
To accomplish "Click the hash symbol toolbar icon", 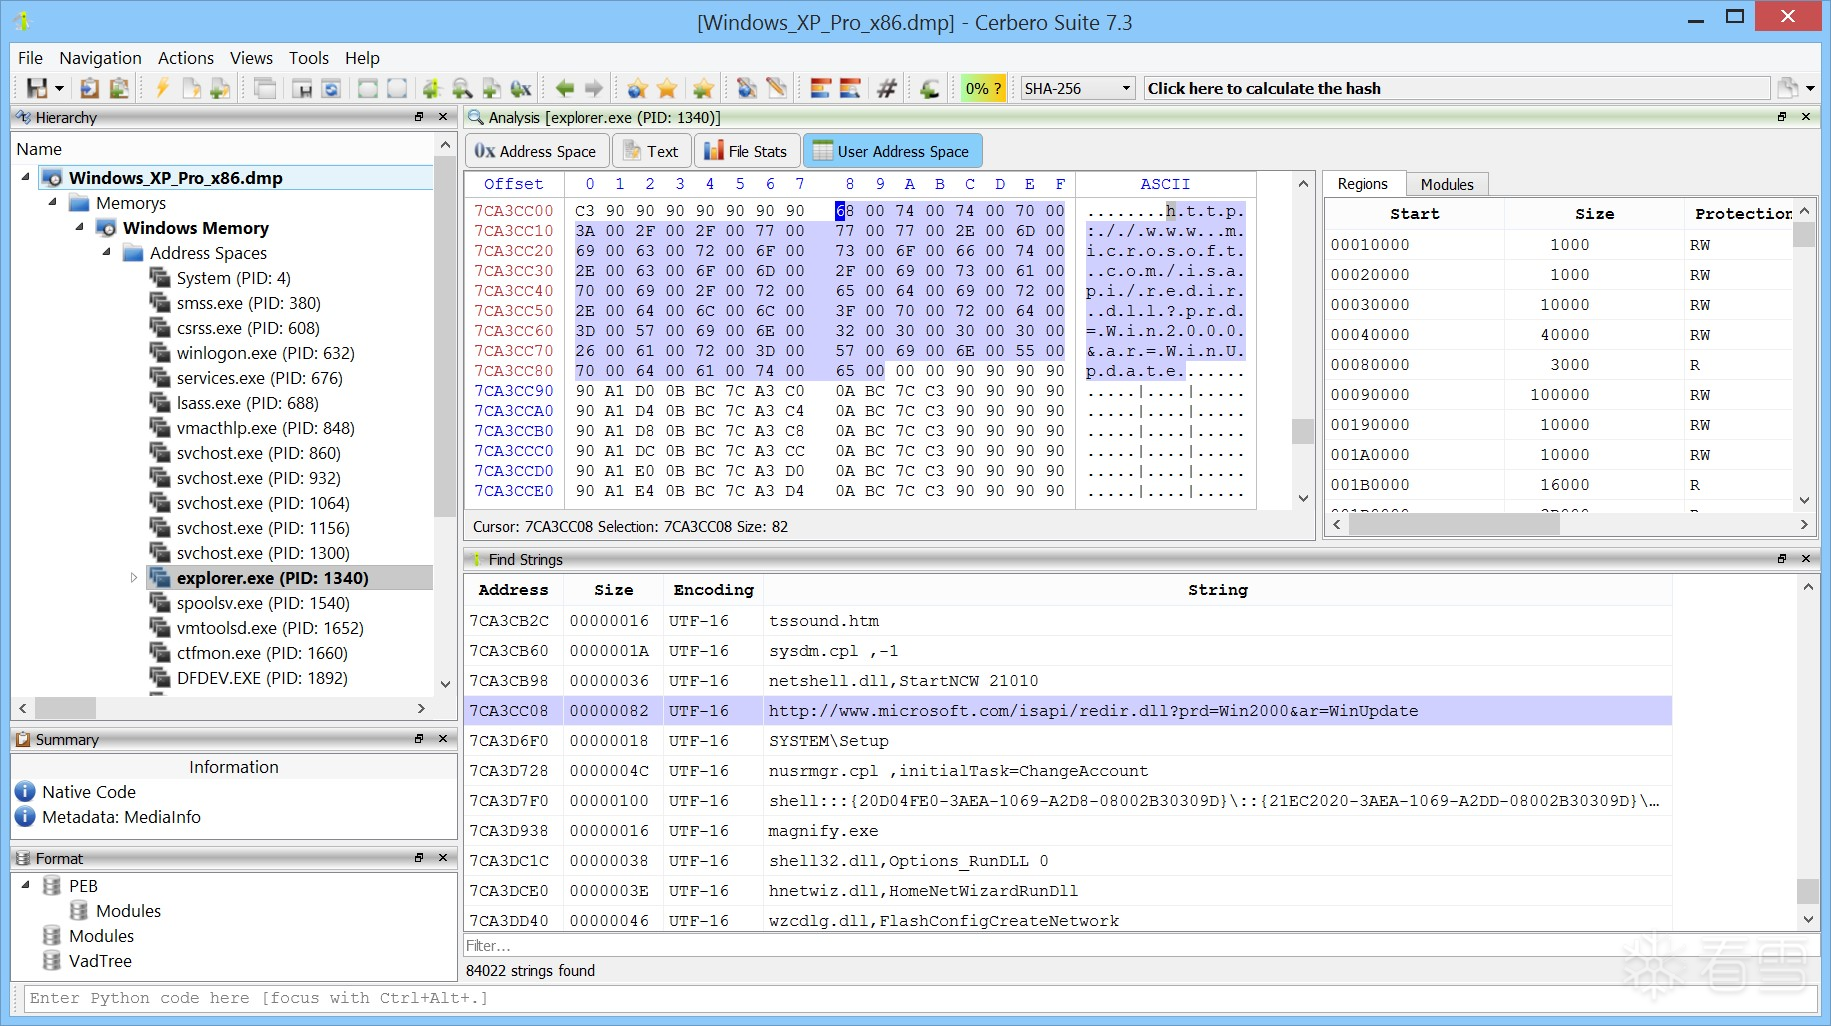I will pos(886,89).
